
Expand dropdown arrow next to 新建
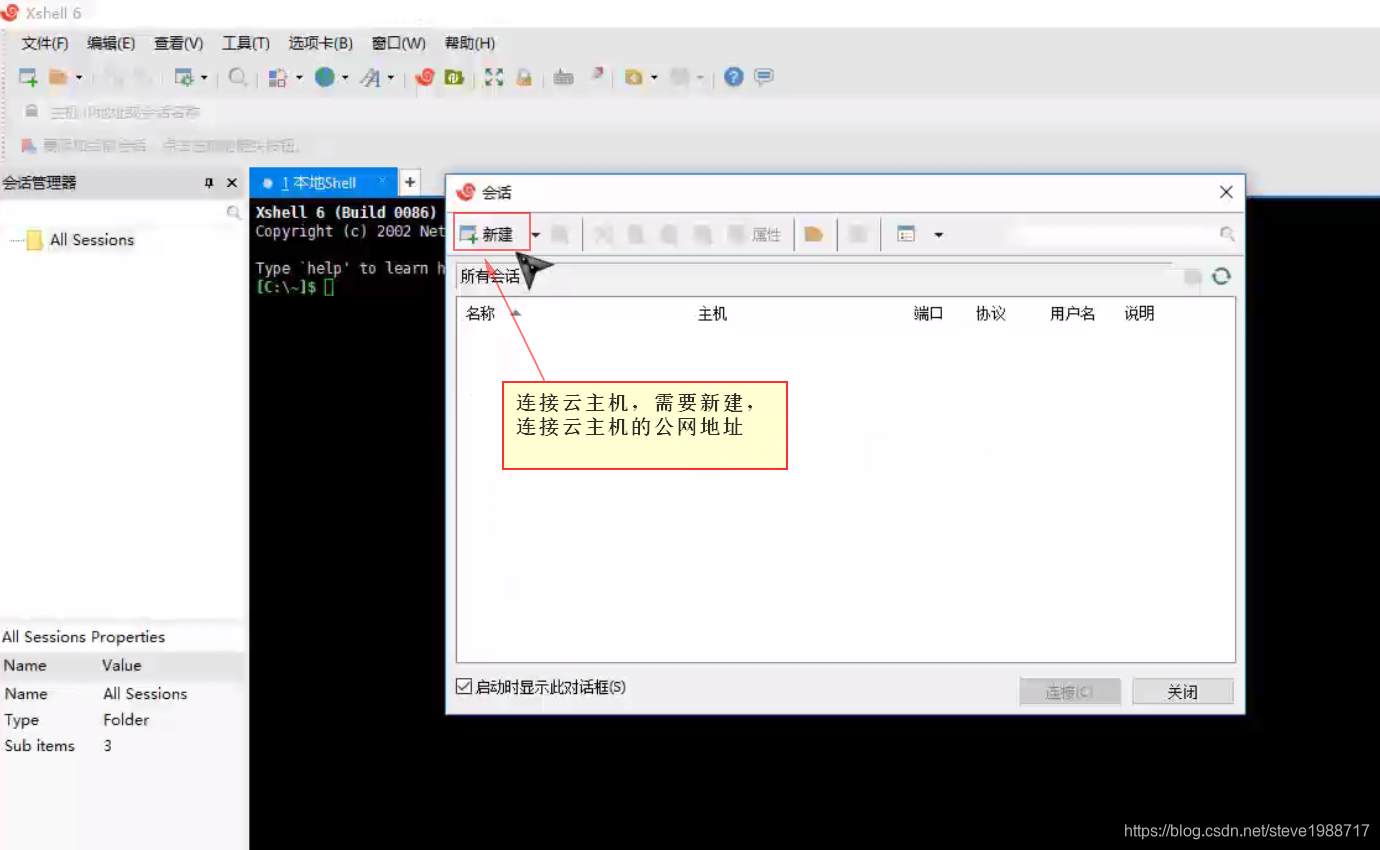tap(536, 235)
